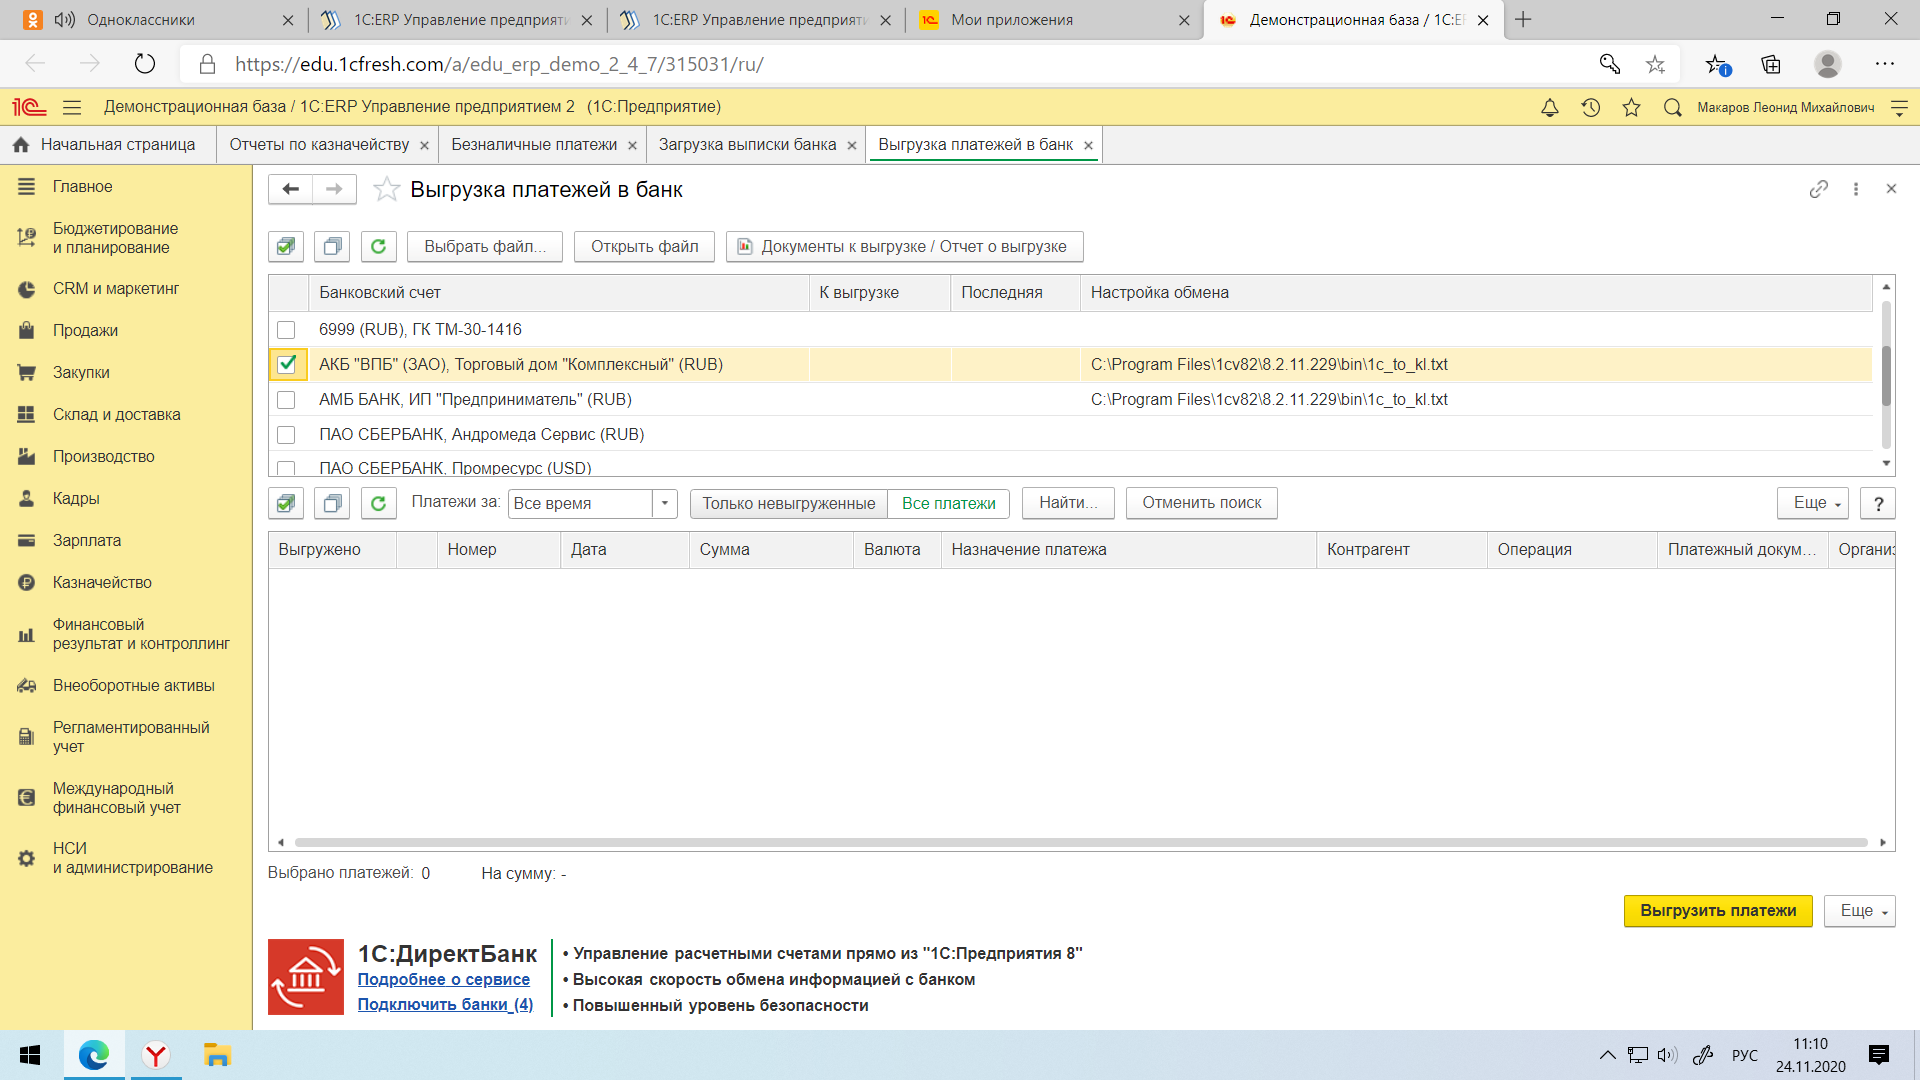Open File Explorer in taskbar
Viewport: 1920px width, 1080px height.
(217, 1055)
